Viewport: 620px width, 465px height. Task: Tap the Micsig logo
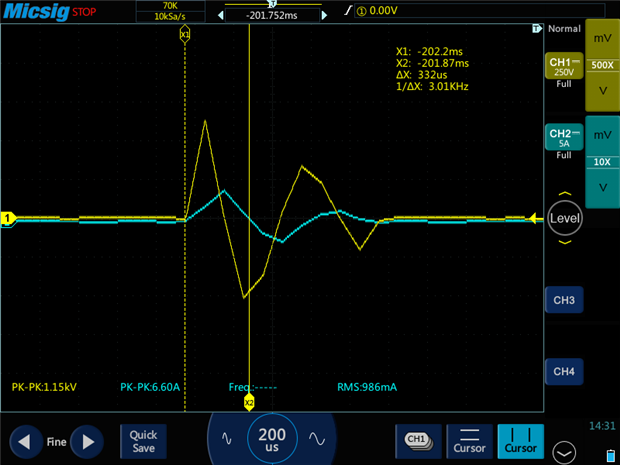click(x=36, y=11)
